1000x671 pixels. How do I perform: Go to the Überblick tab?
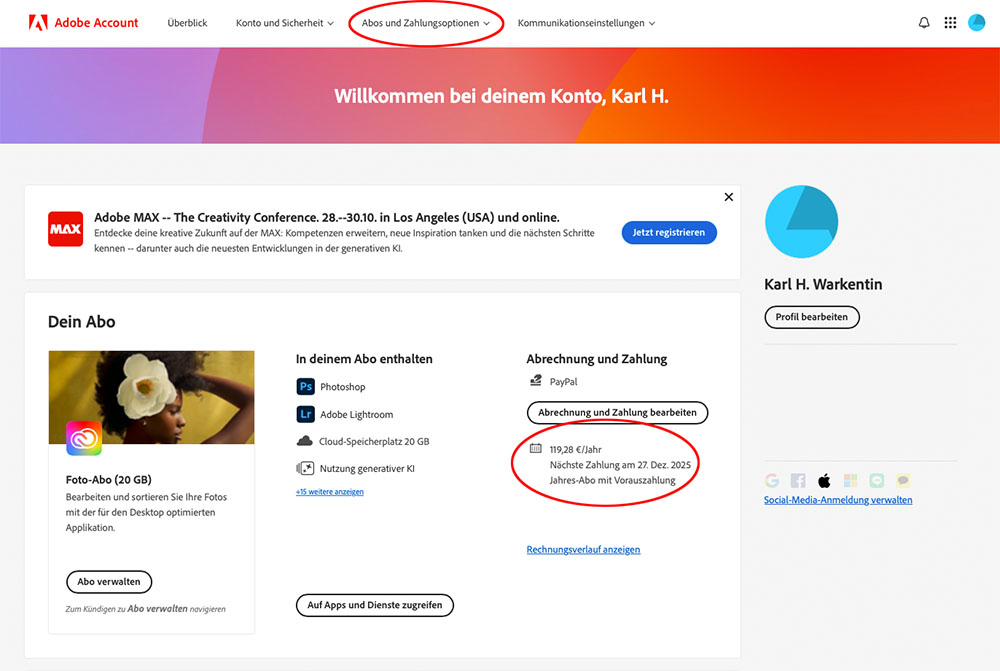pyautogui.click(x=188, y=23)
